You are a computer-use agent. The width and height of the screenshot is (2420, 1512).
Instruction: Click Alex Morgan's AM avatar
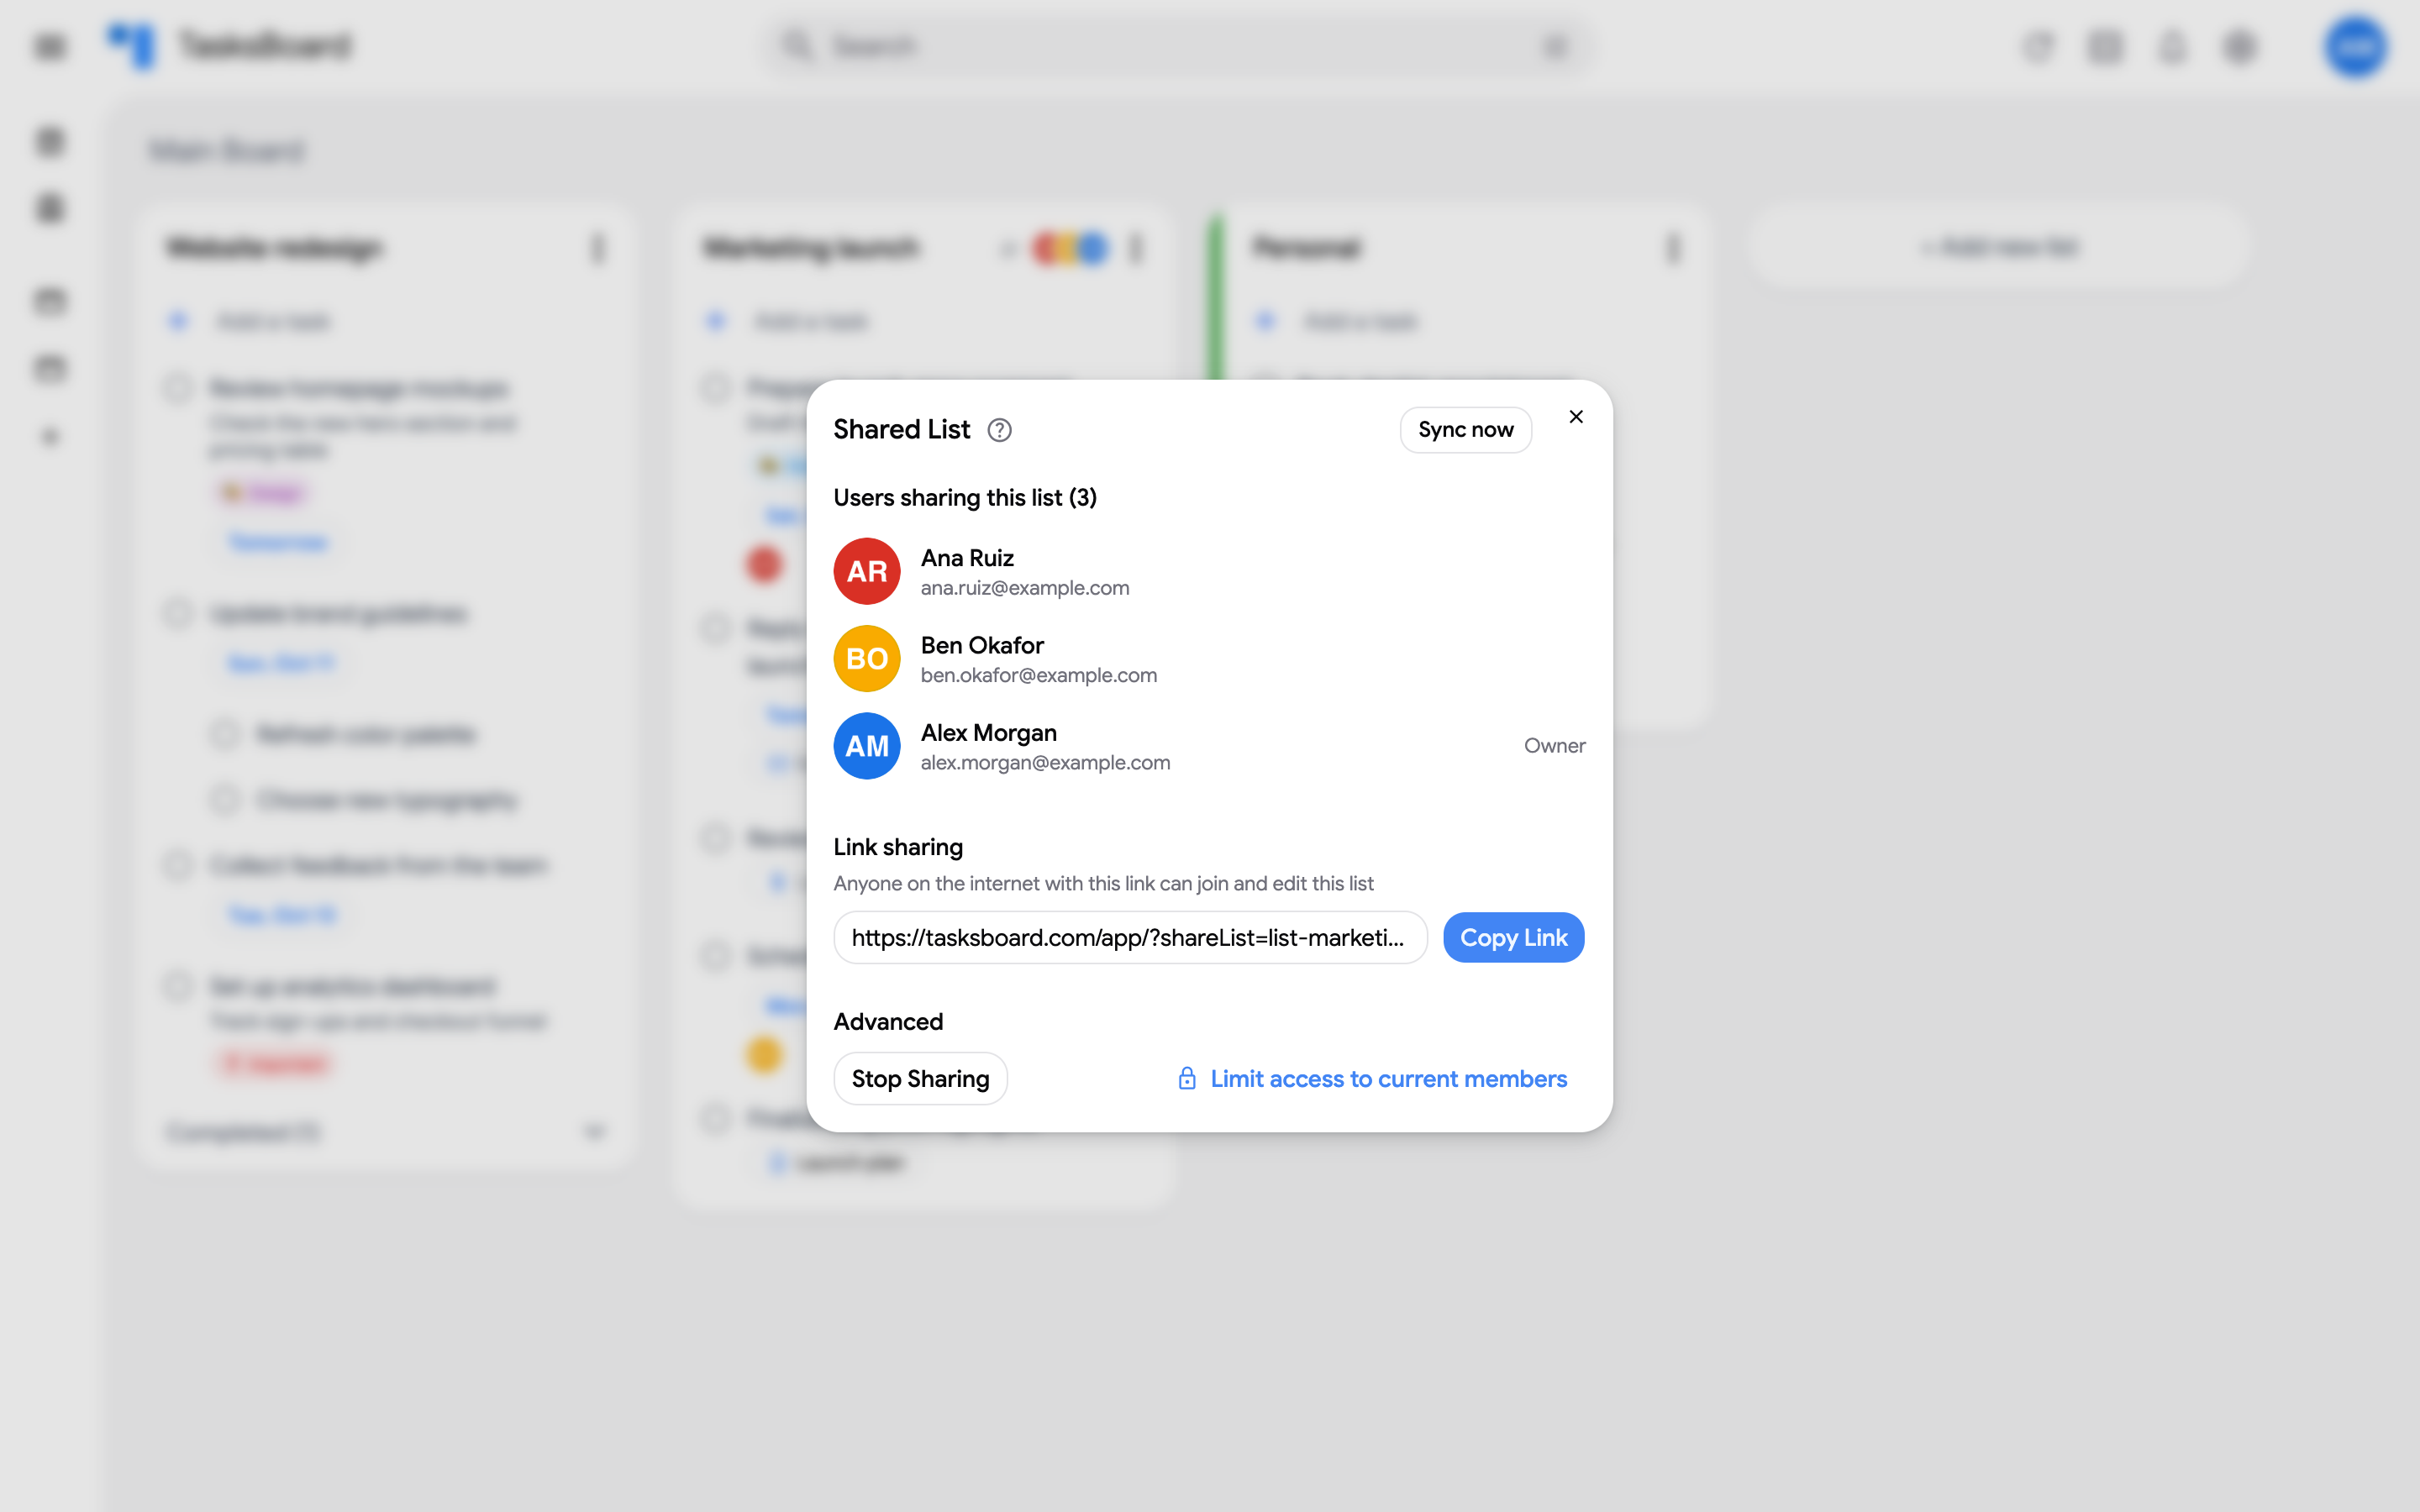(x=867, y=746)
